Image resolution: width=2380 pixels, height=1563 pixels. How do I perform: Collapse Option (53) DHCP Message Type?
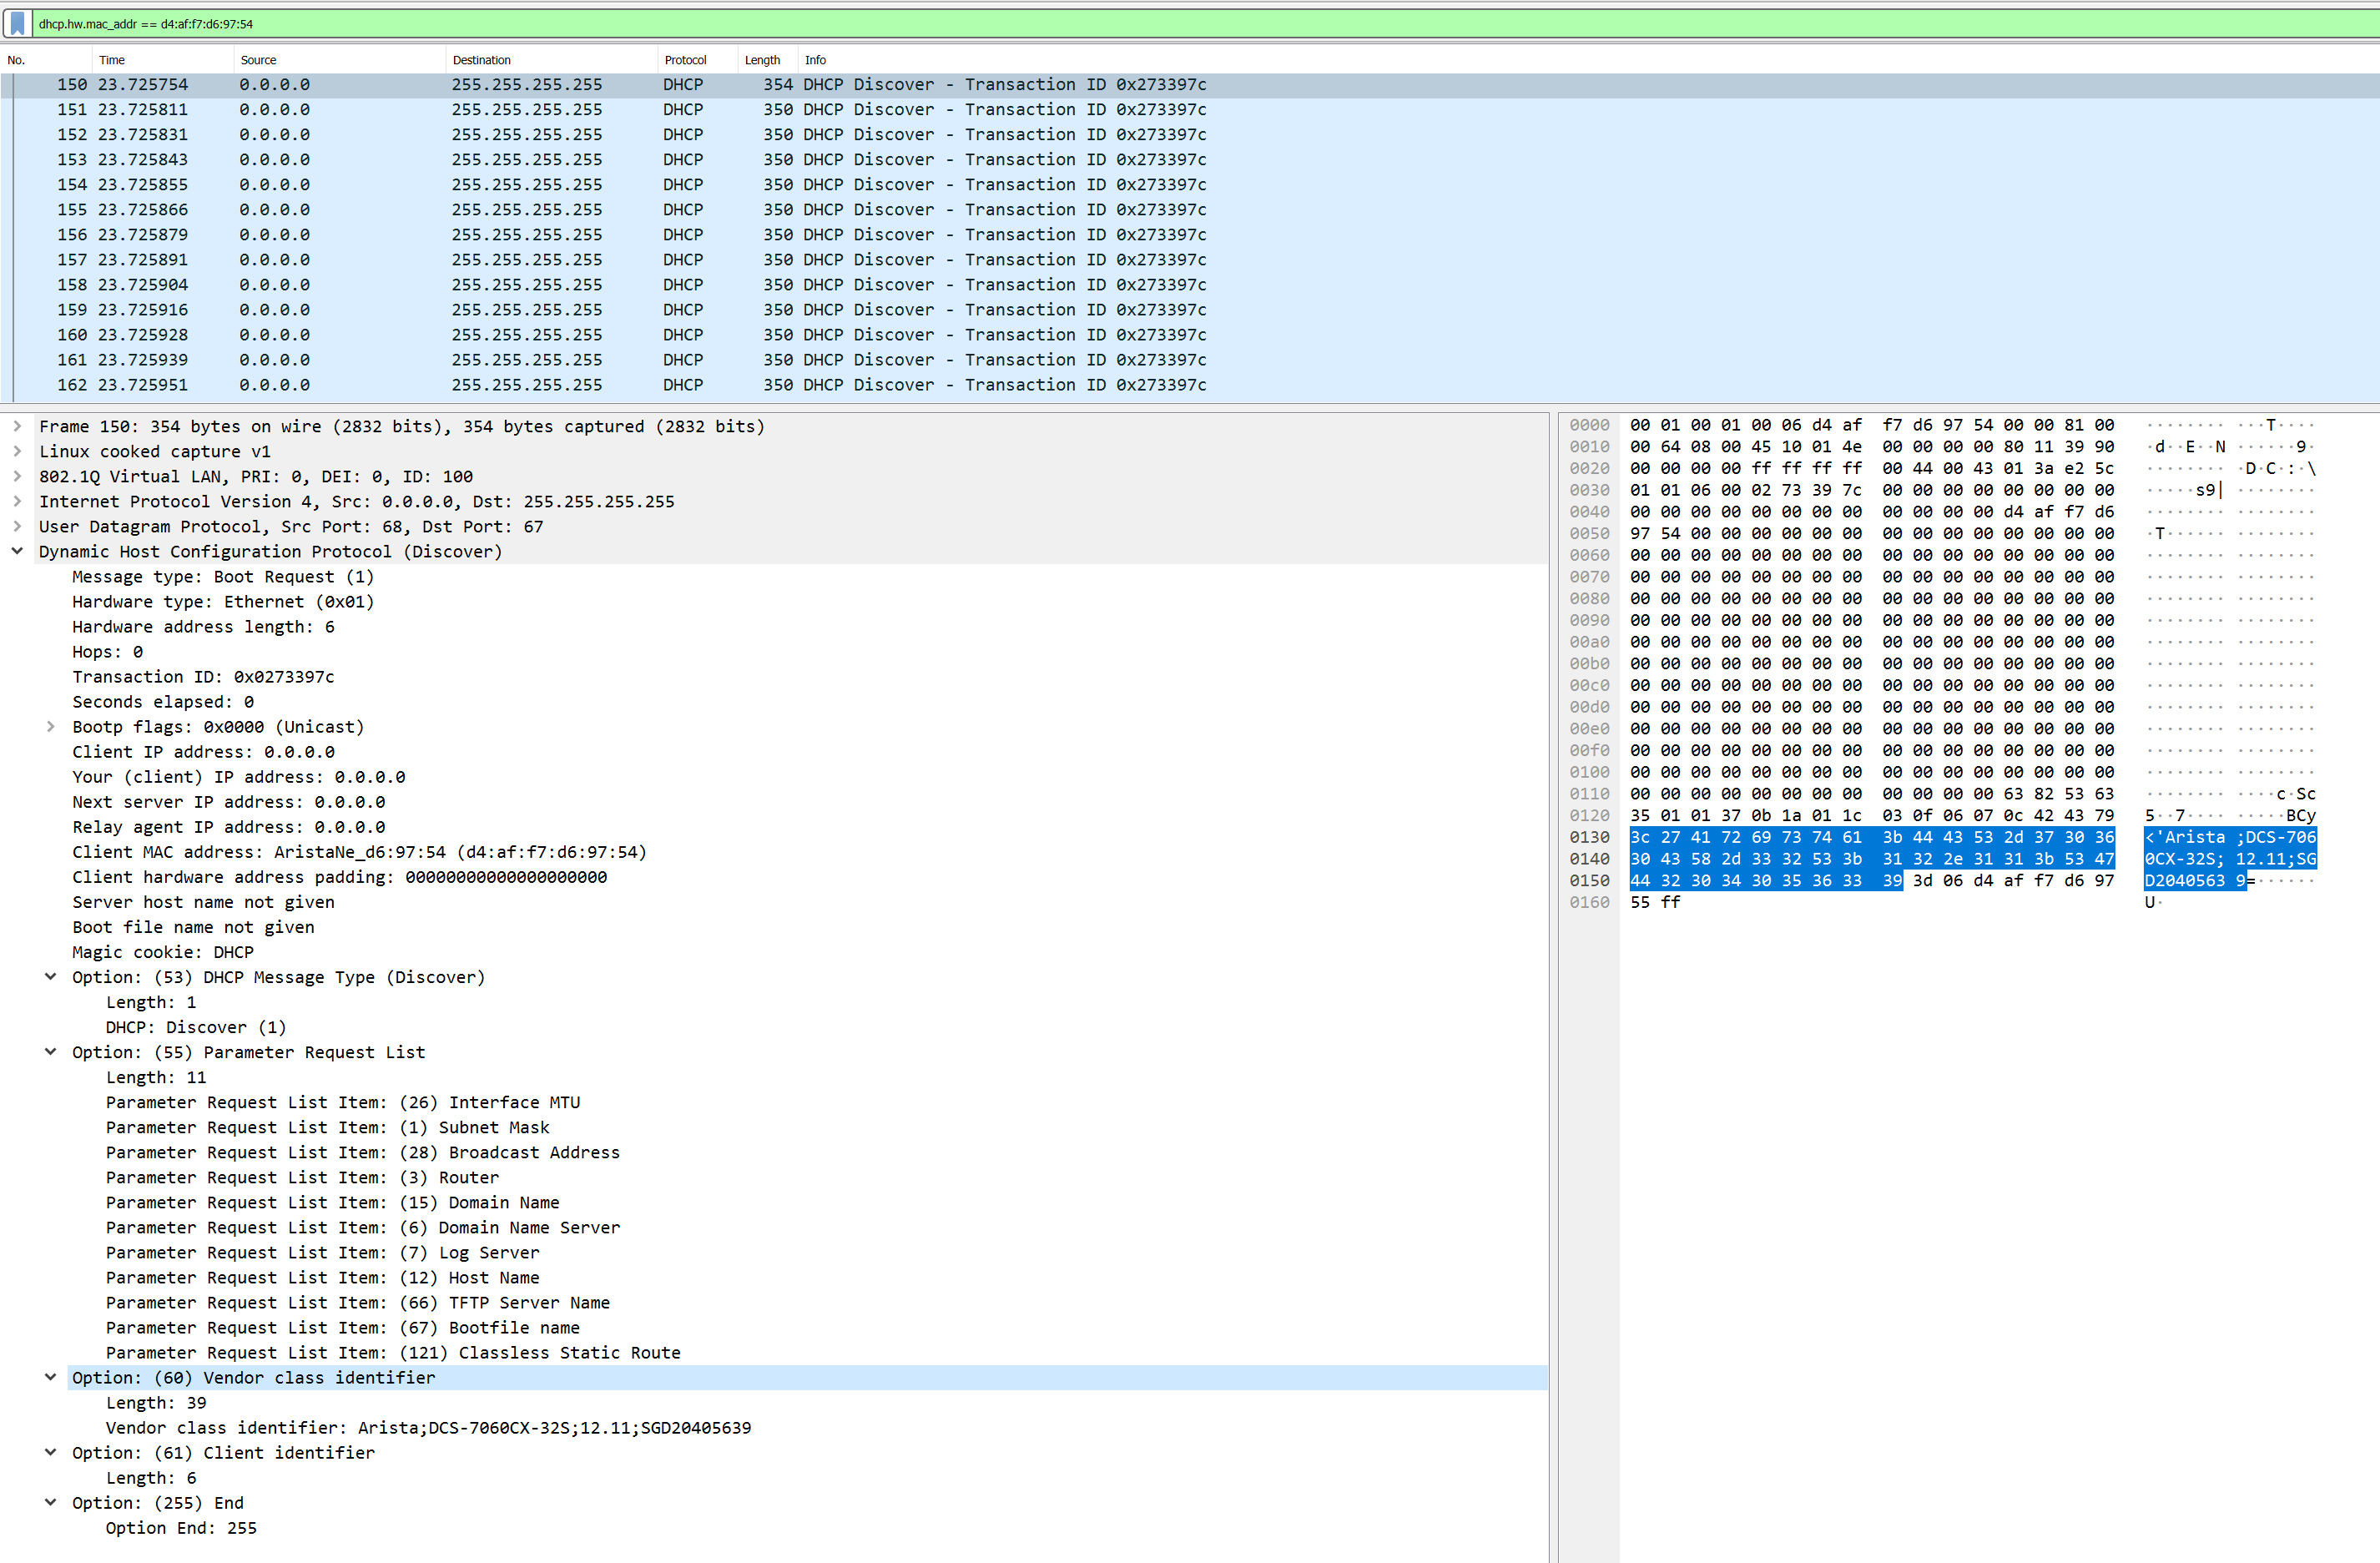[x=50, y=977]
